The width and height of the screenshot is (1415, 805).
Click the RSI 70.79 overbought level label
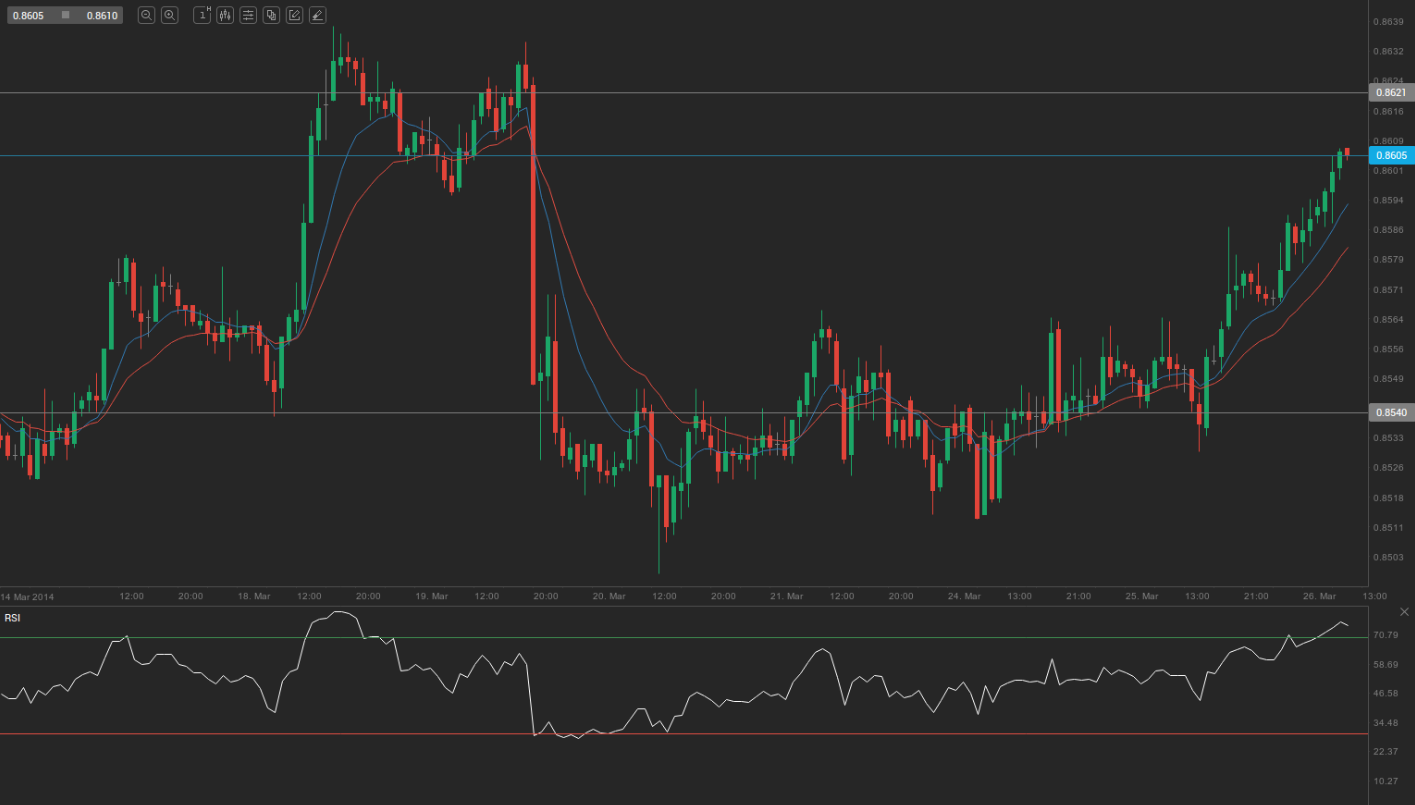pyautogui.click(x=1385, y=635)
